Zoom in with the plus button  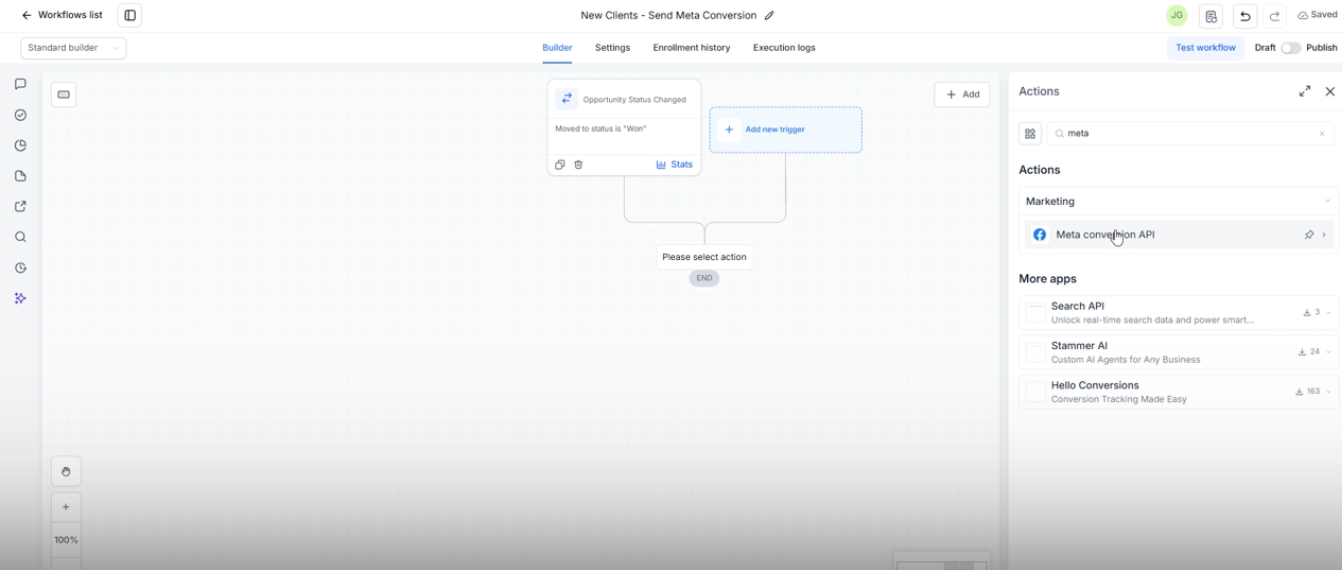click(66, 507)
